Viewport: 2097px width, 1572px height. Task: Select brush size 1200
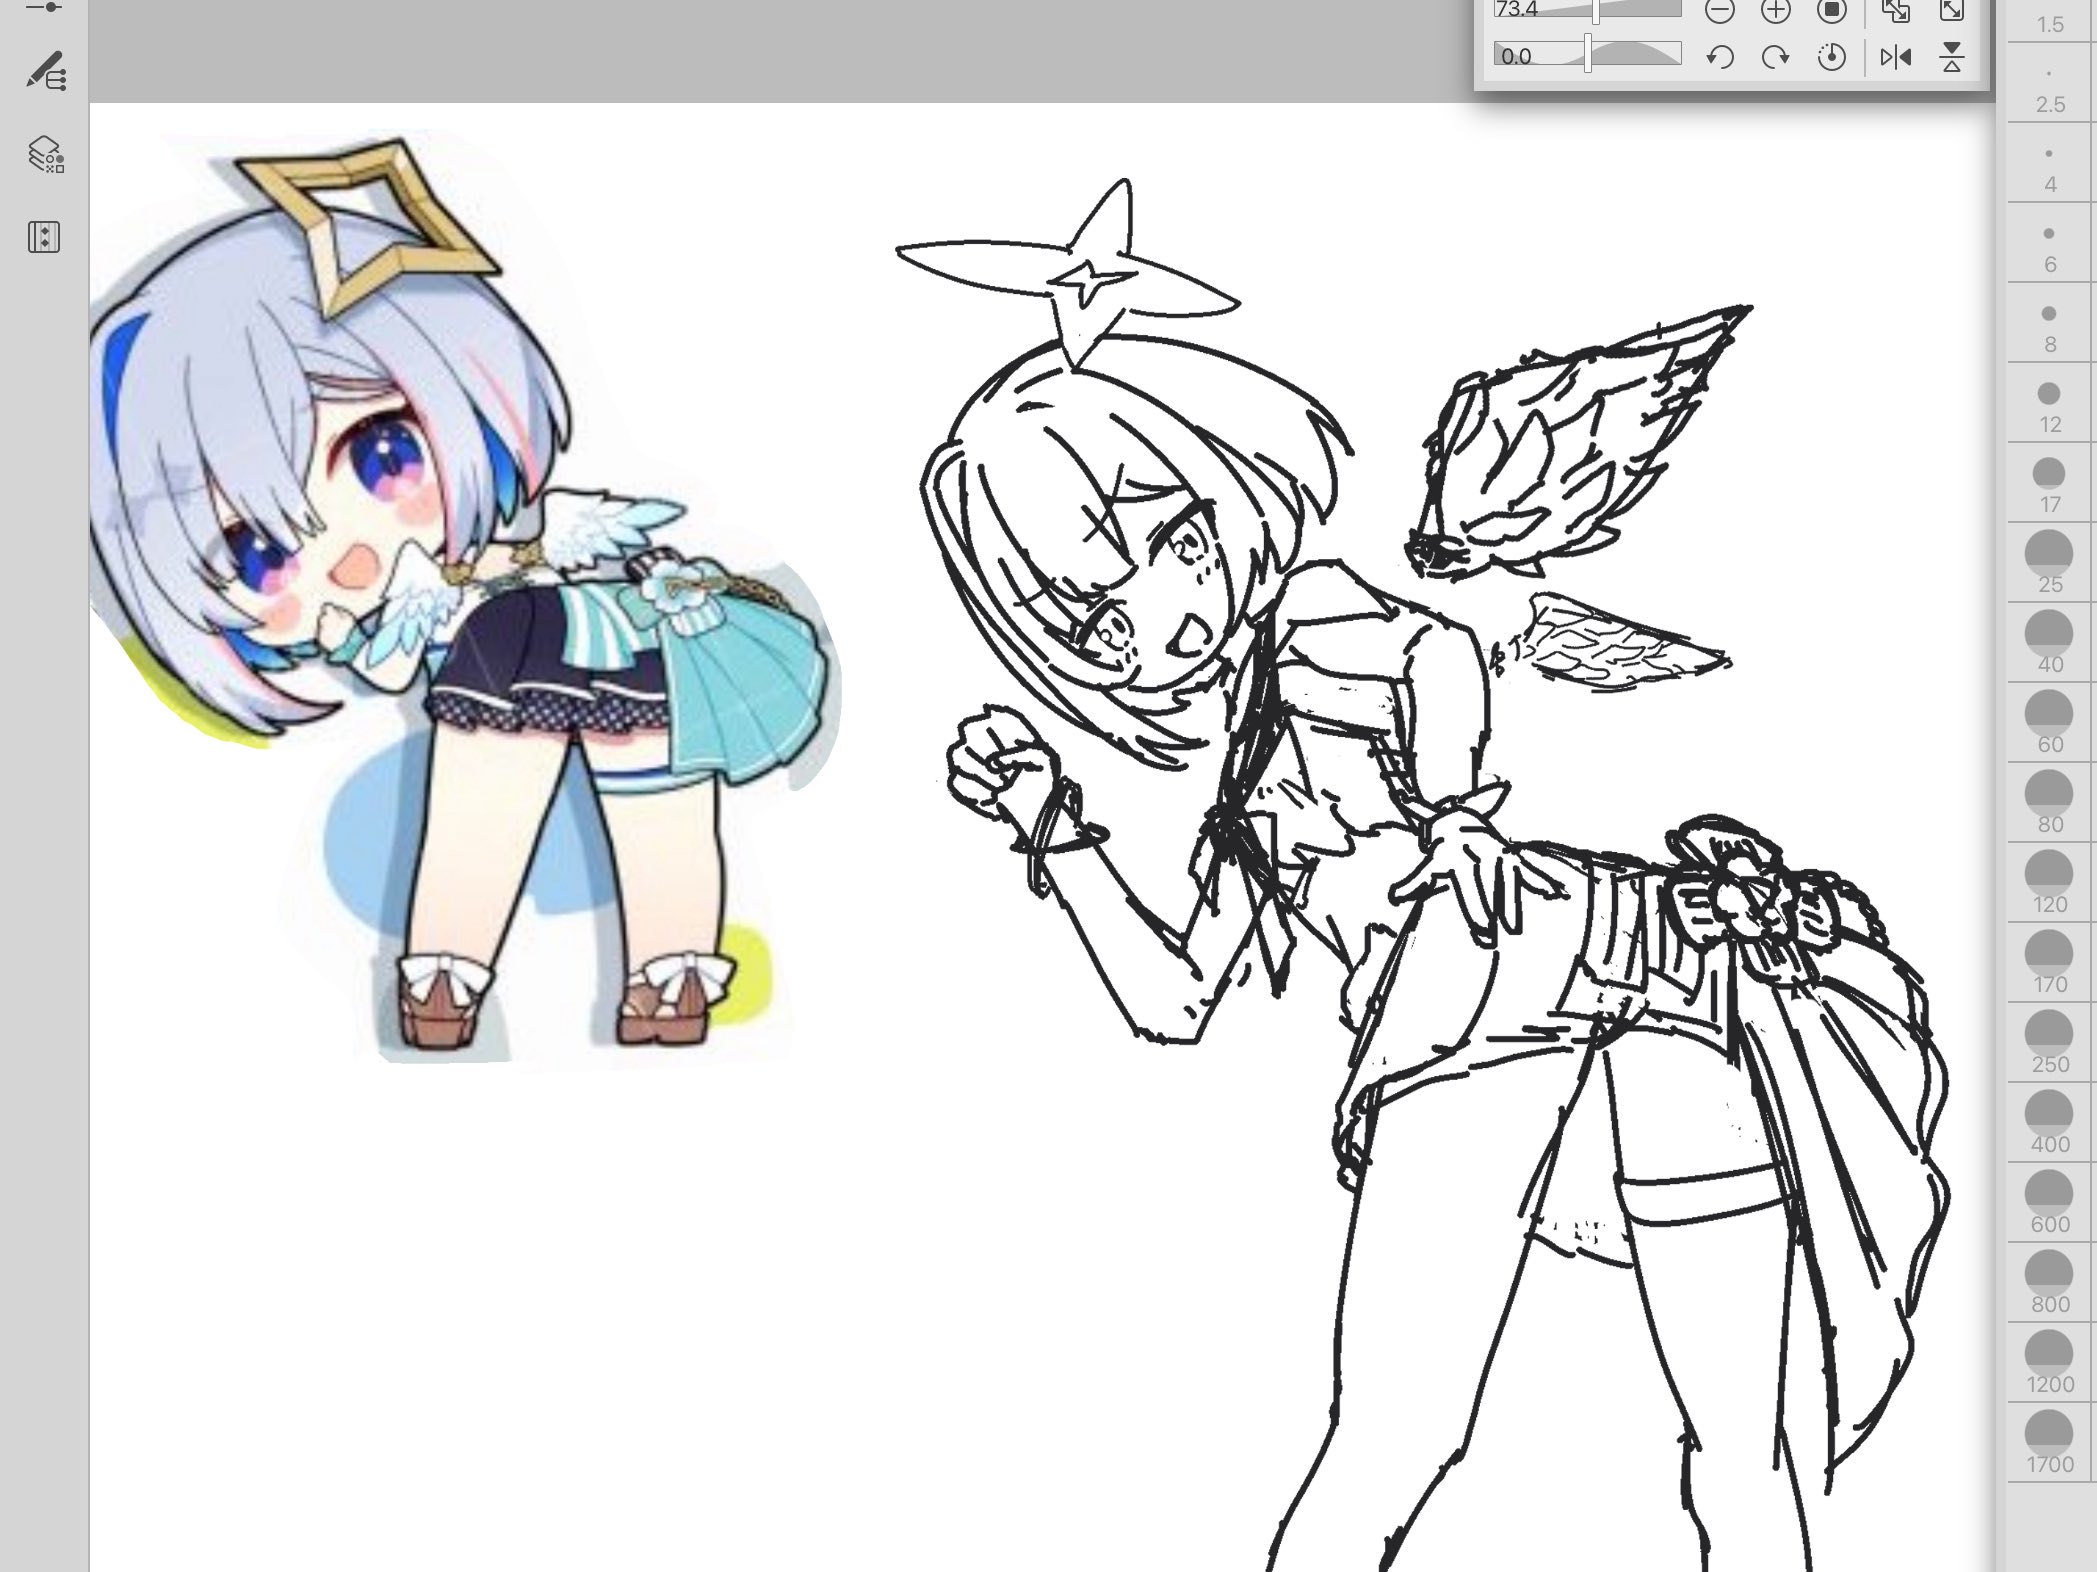[x=2050, y=1364]
